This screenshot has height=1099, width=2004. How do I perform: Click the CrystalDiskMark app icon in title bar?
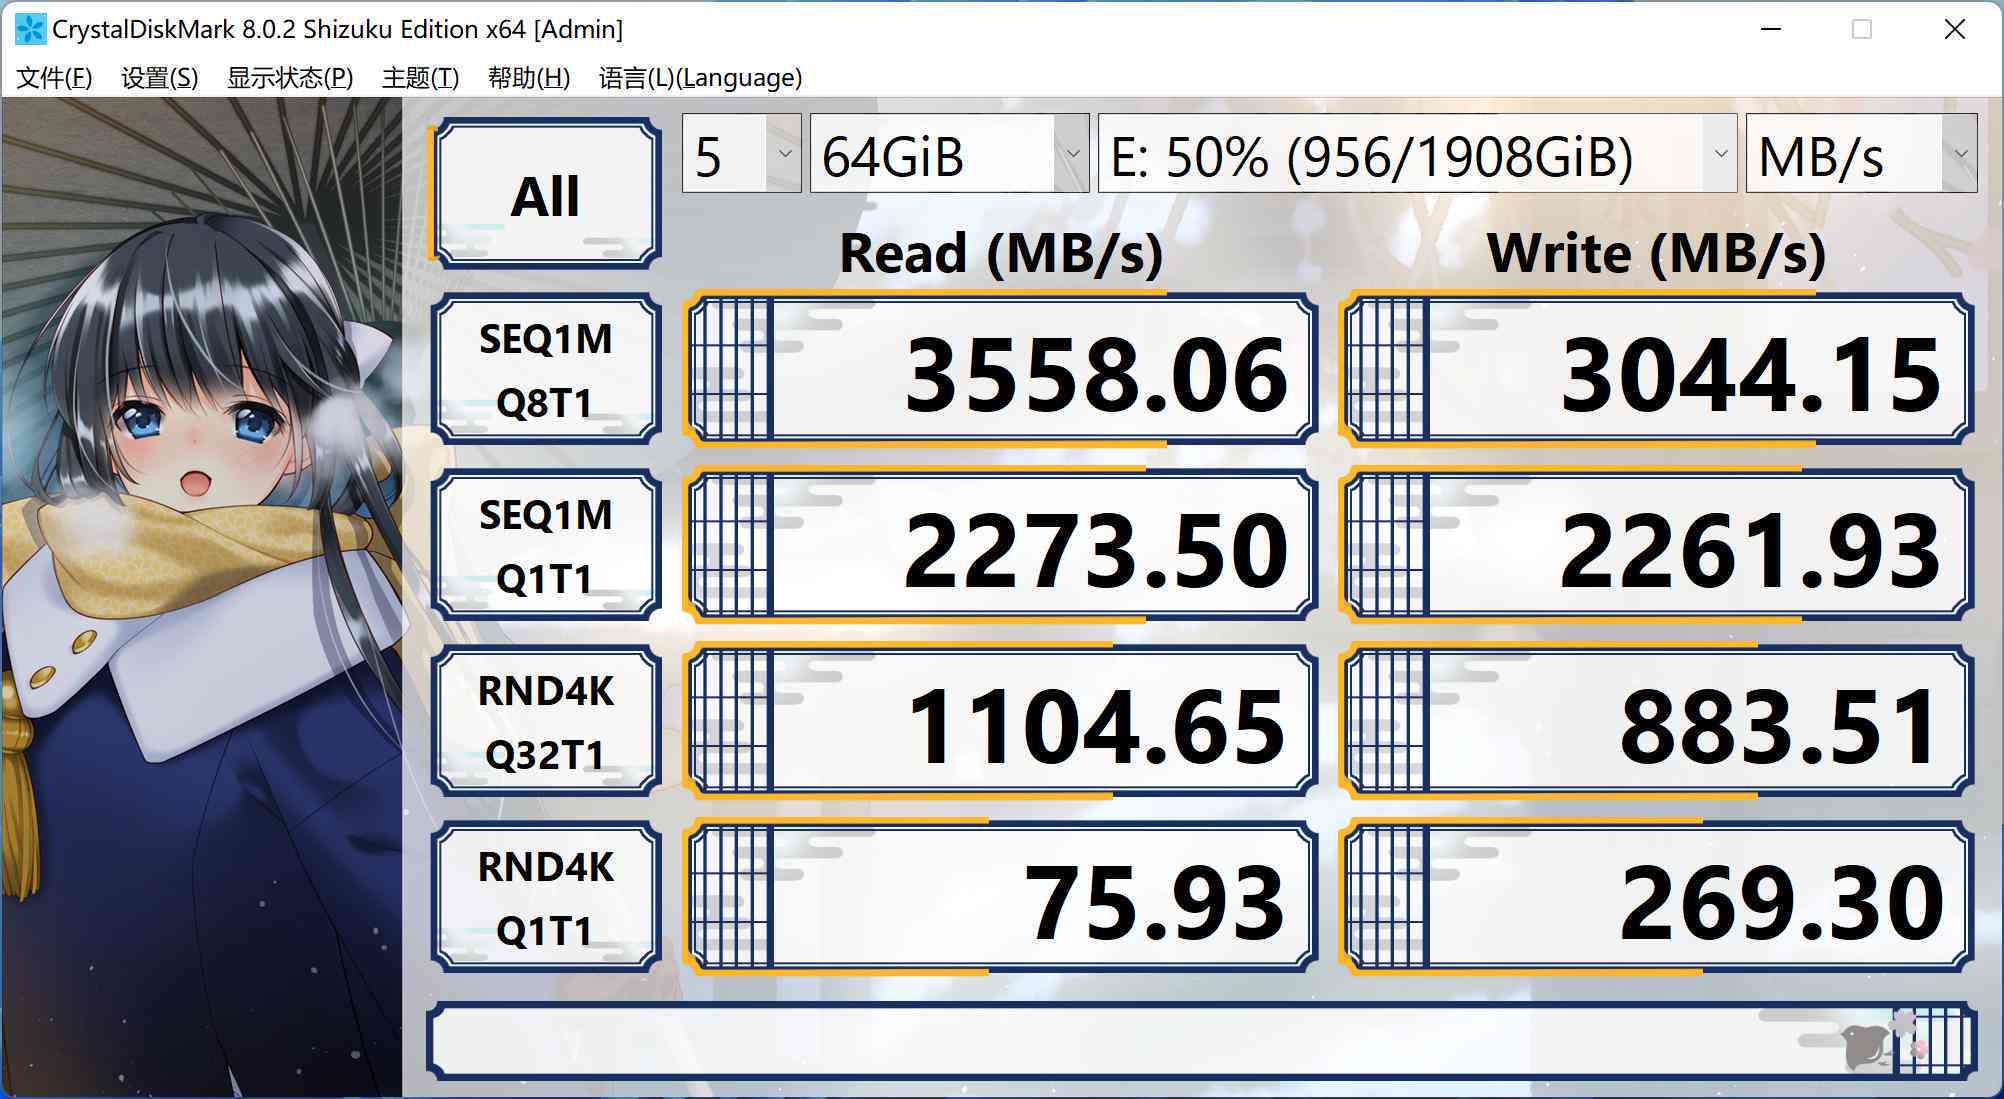[x=30, y=29]
